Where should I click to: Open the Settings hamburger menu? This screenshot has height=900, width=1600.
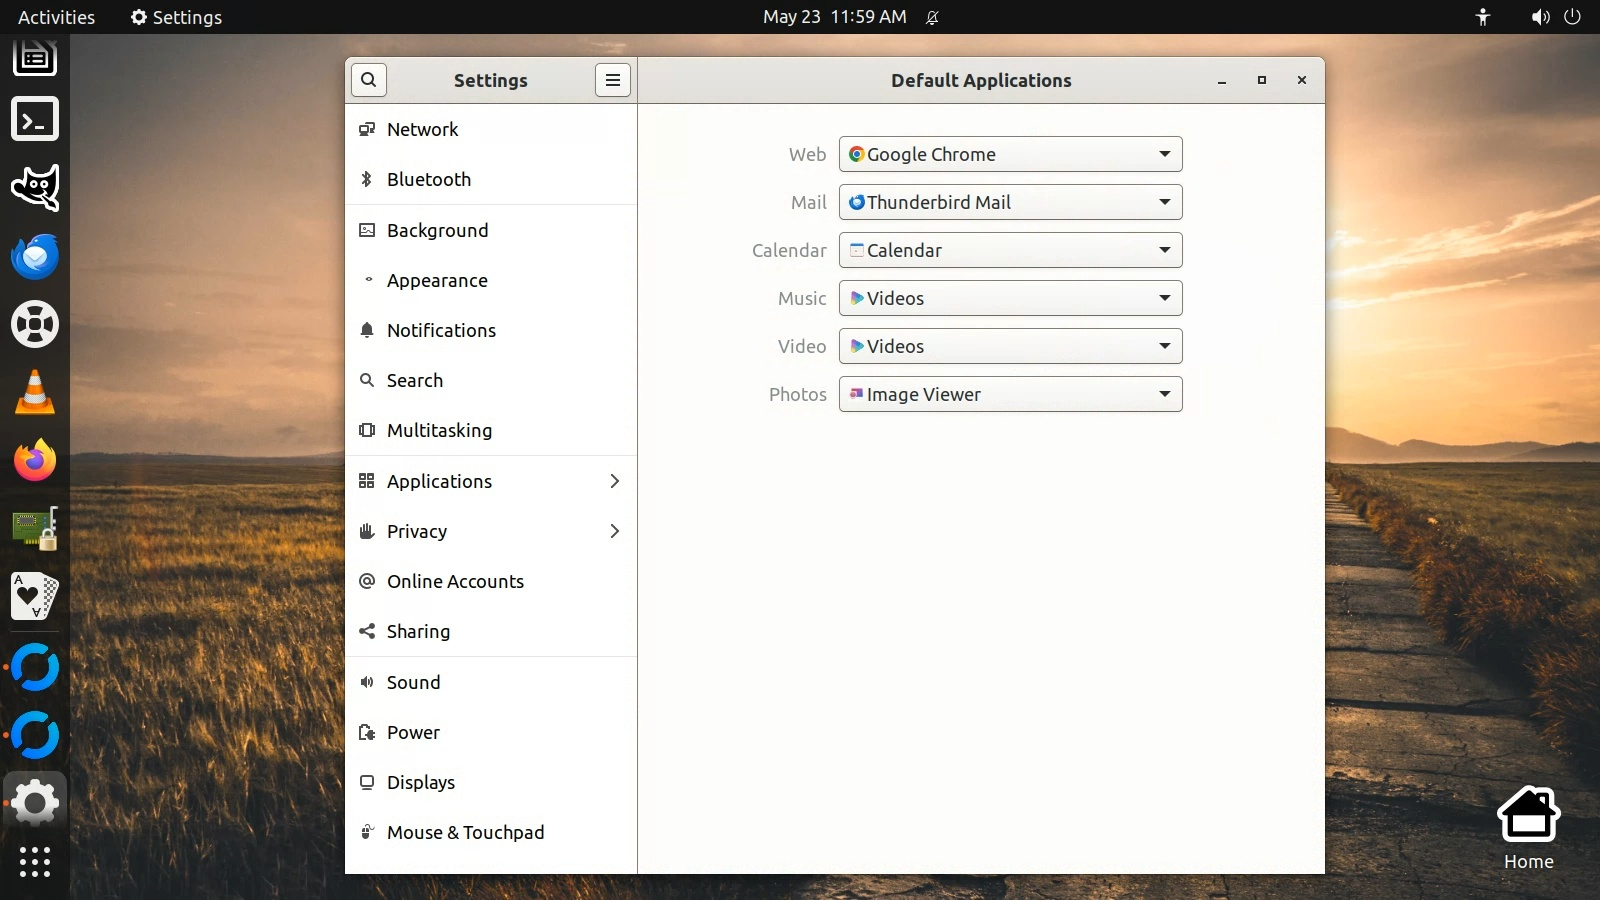(x=613, y=80)
